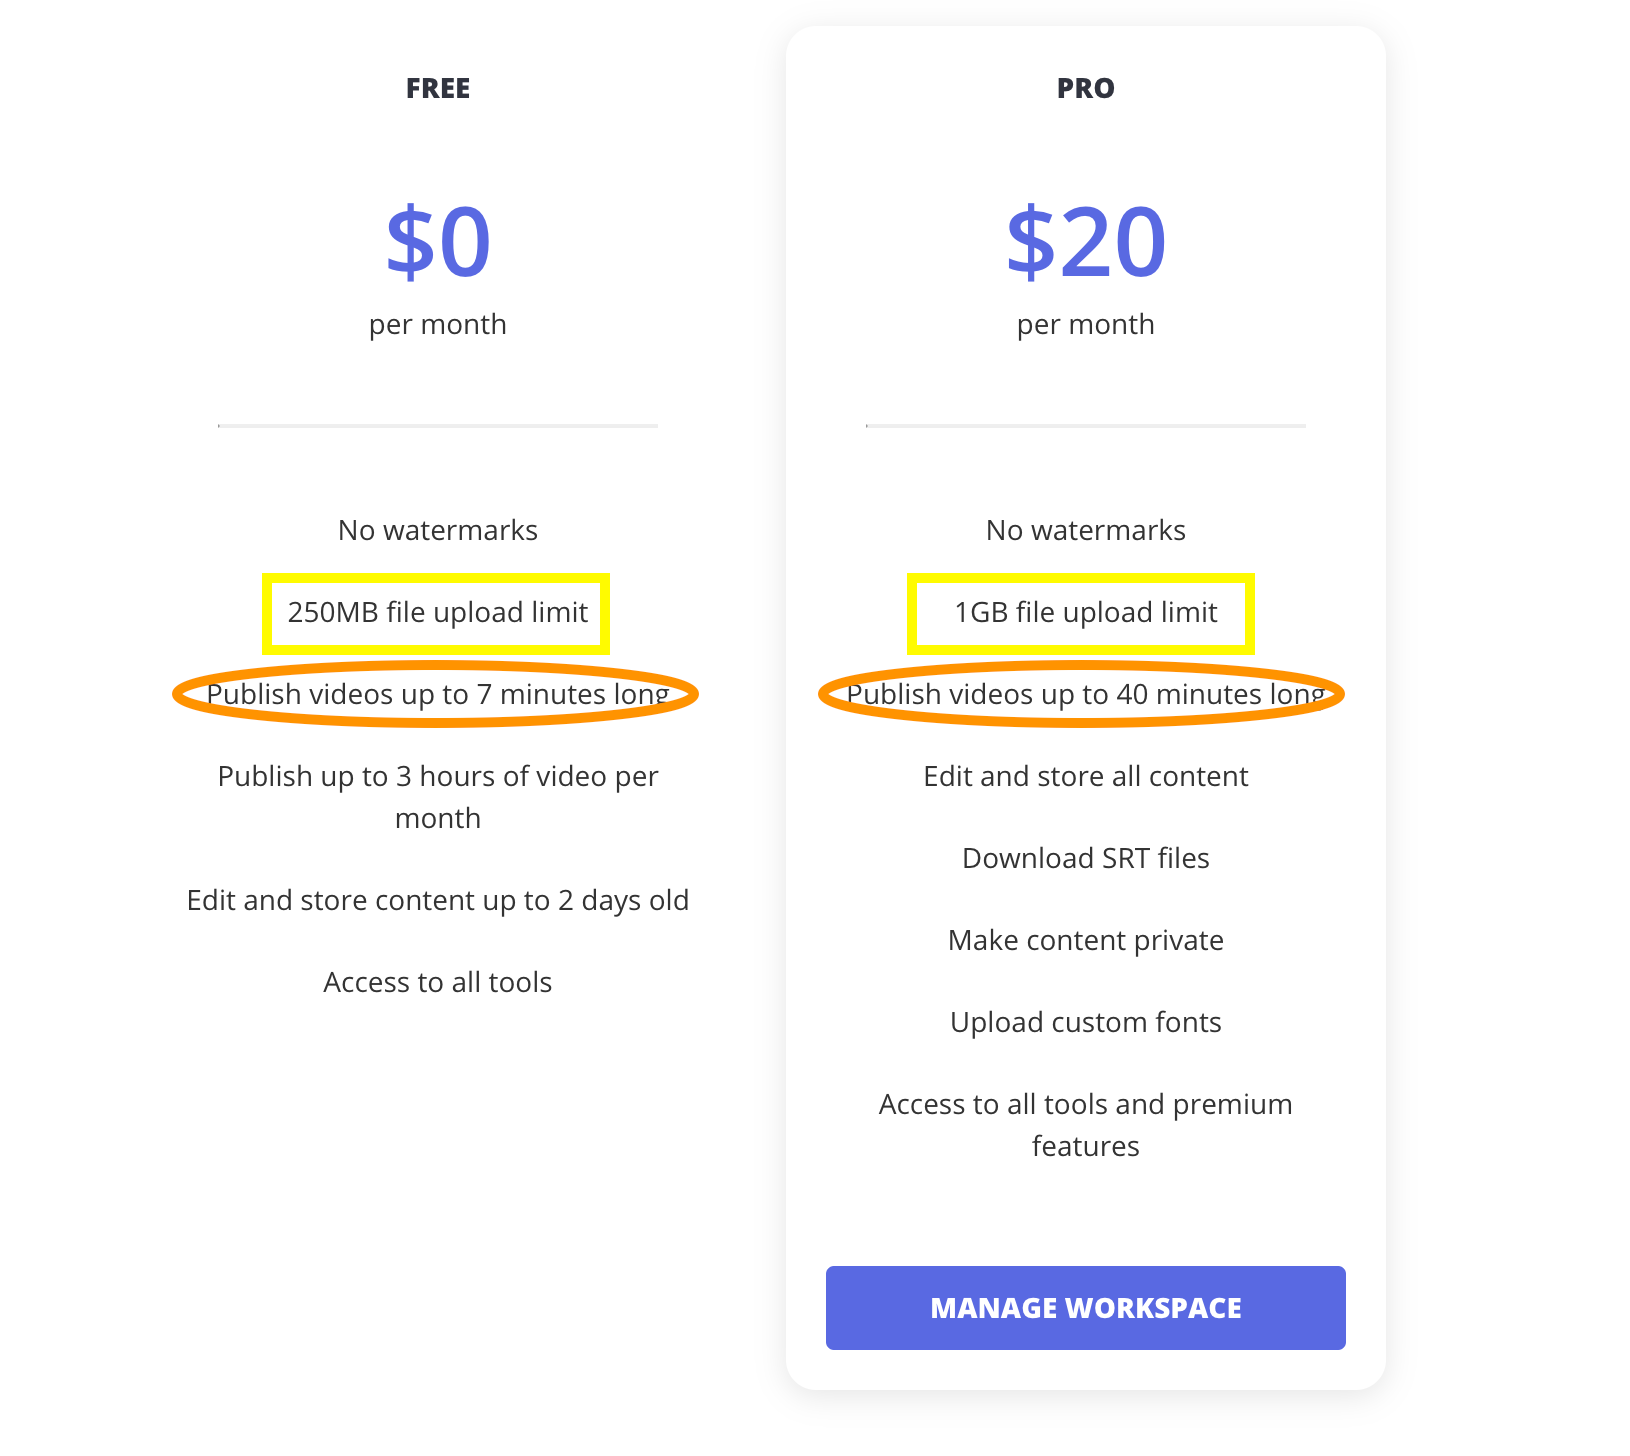
Task: Click Make content private feature
Action: [1085, 940]
